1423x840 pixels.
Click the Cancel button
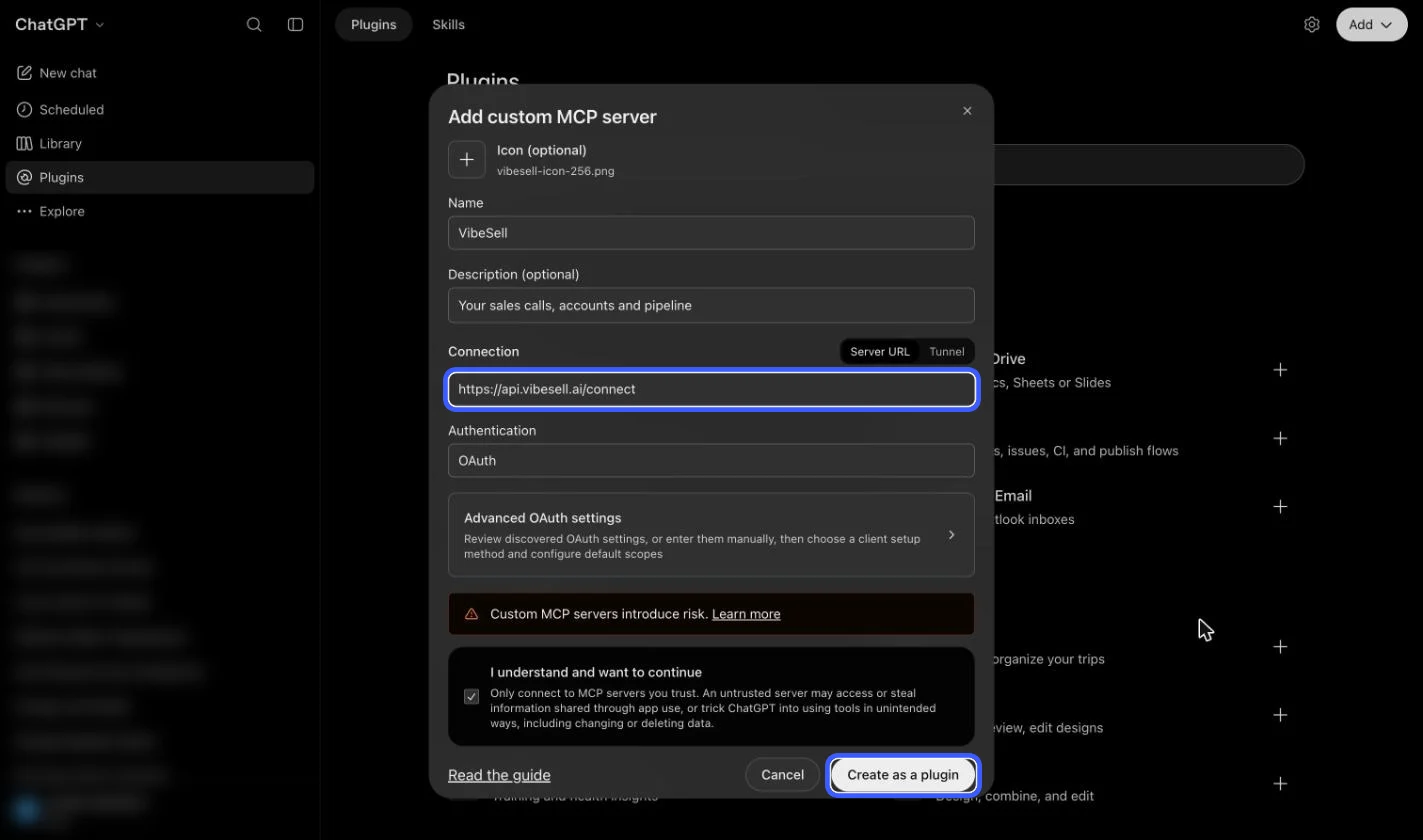[782, 775]
